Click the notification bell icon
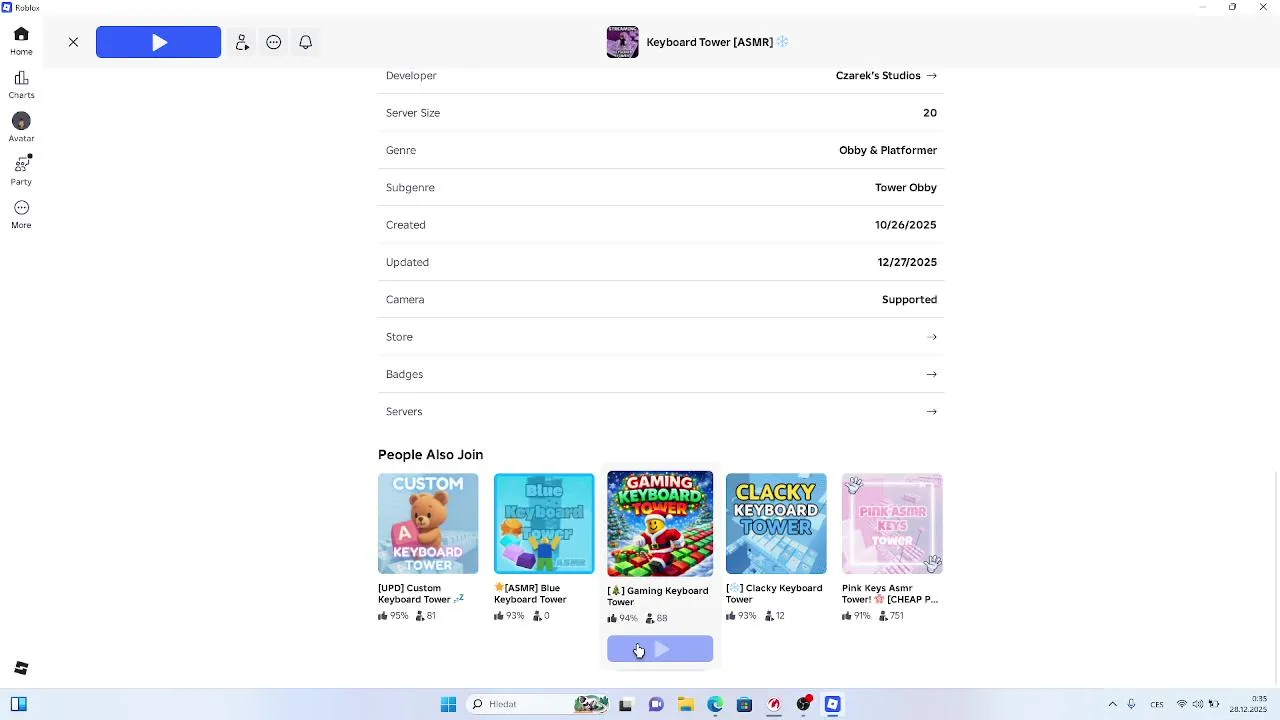Image resolution: width=1280 pixels, height=720 pixels. 306,42
